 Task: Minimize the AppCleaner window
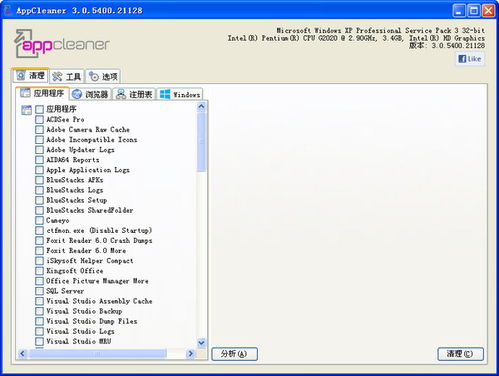point(459,10)
